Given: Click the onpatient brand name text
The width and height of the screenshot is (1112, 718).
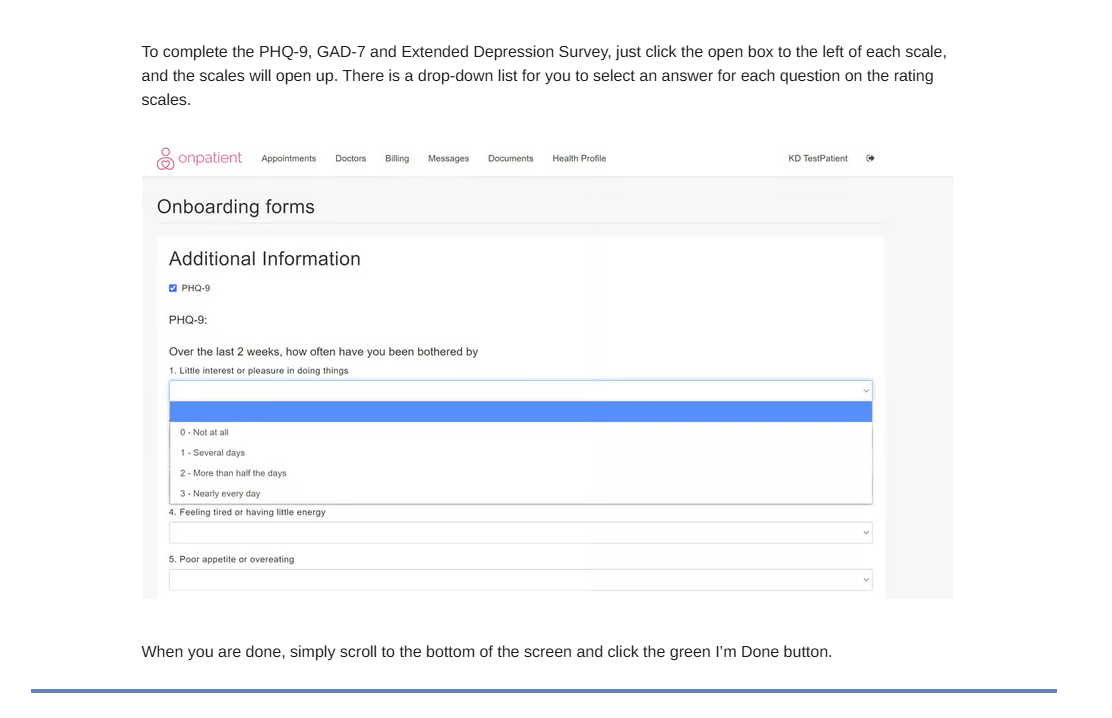Looking at the screenshot, I should 210,158.
